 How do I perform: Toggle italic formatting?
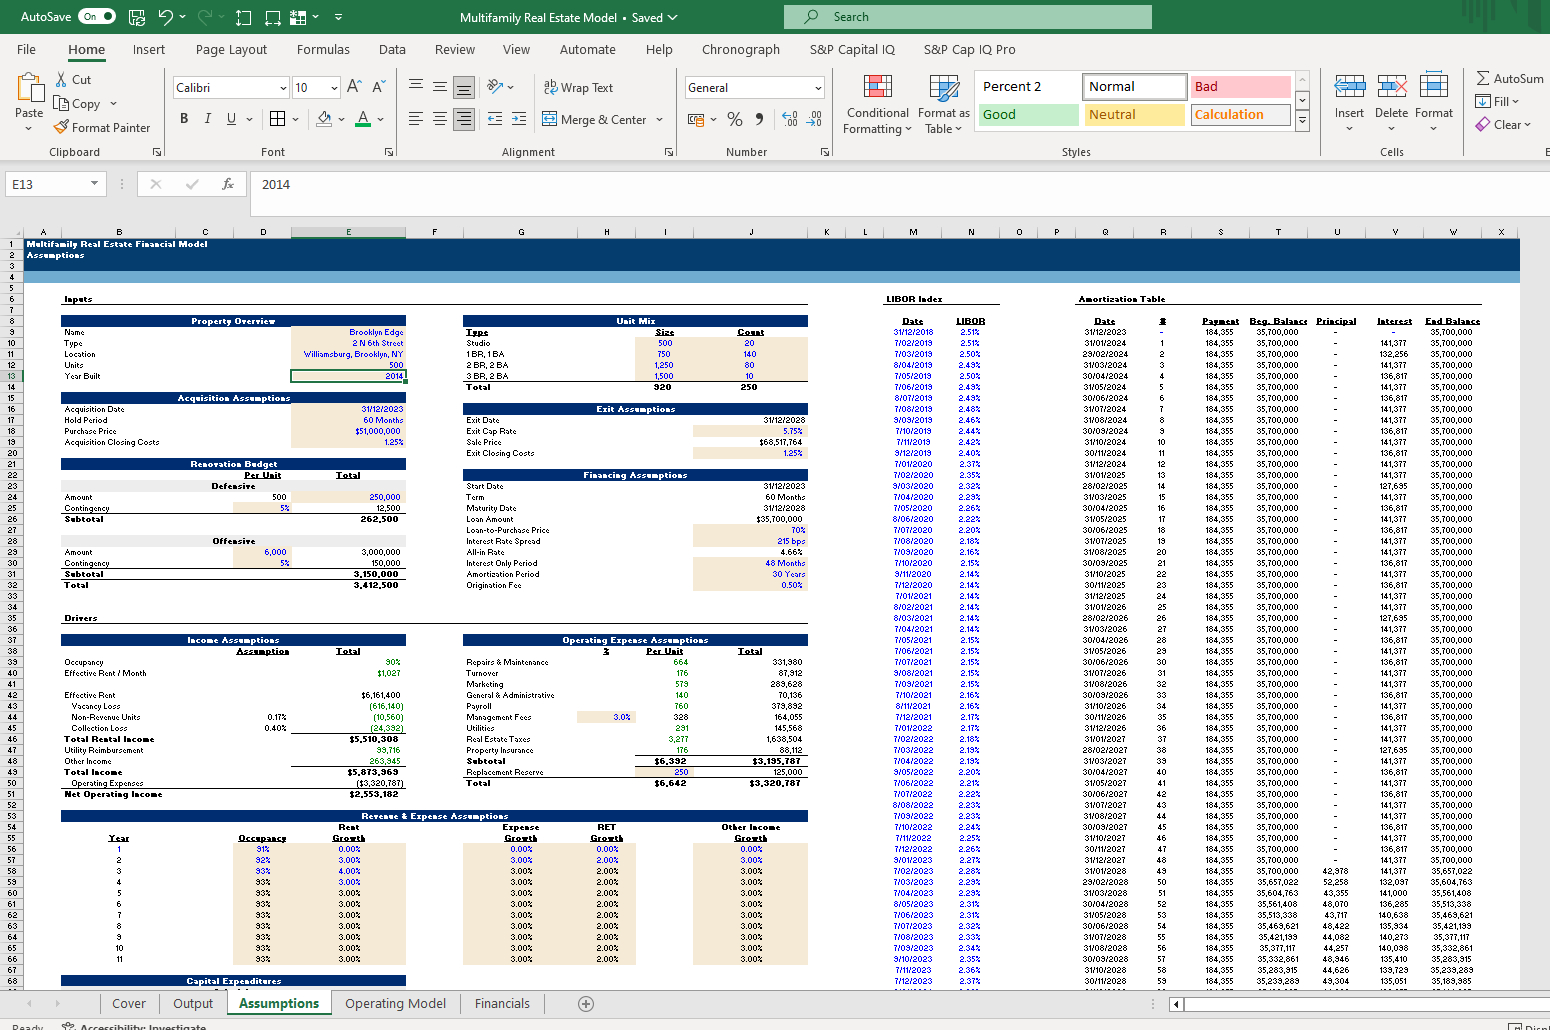208,119
